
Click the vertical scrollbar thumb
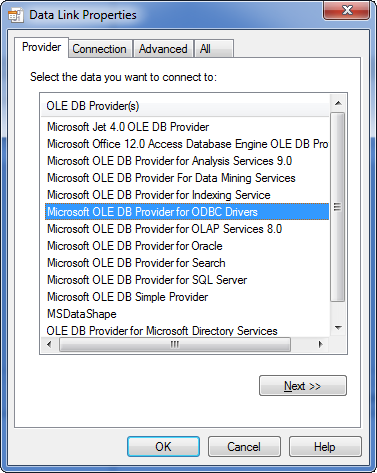click(x=338, y=207)
